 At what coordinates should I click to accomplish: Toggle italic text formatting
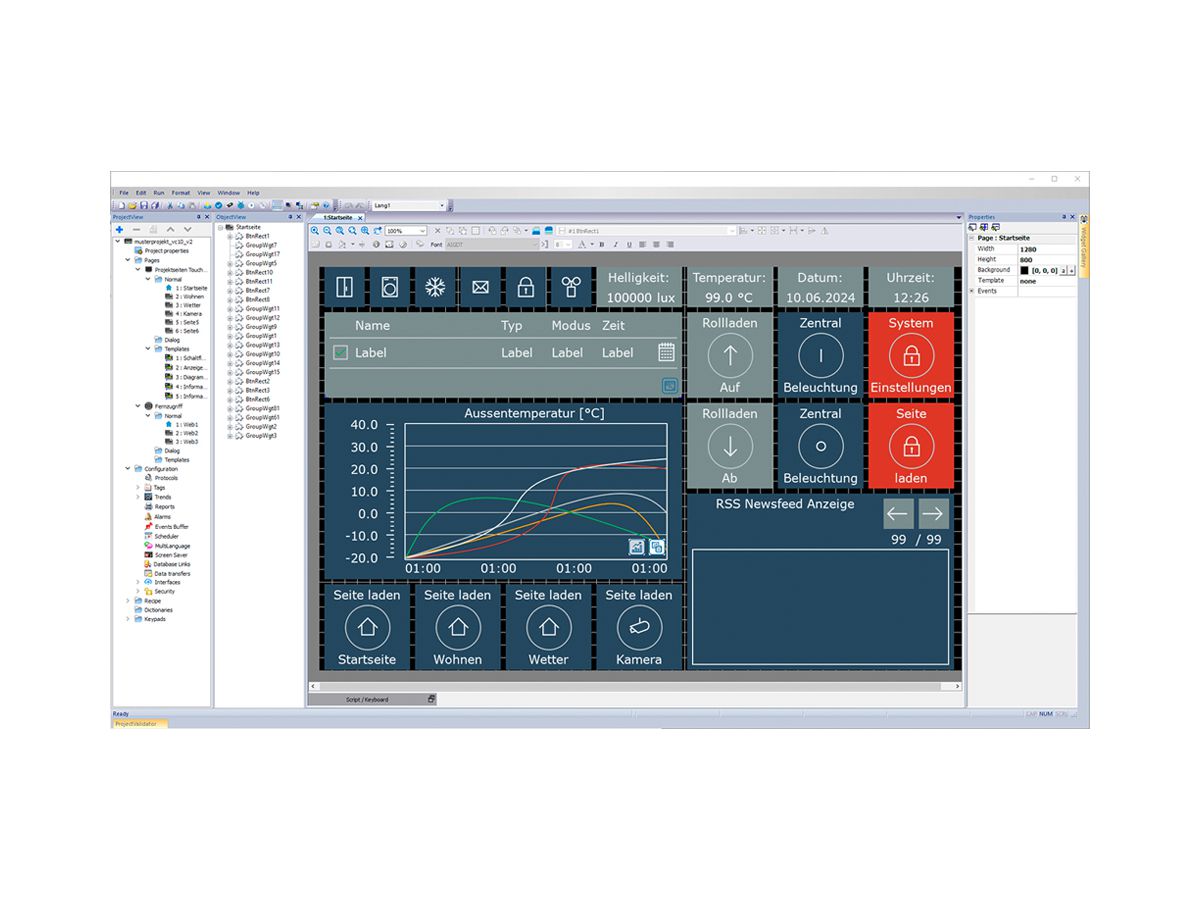614,244
